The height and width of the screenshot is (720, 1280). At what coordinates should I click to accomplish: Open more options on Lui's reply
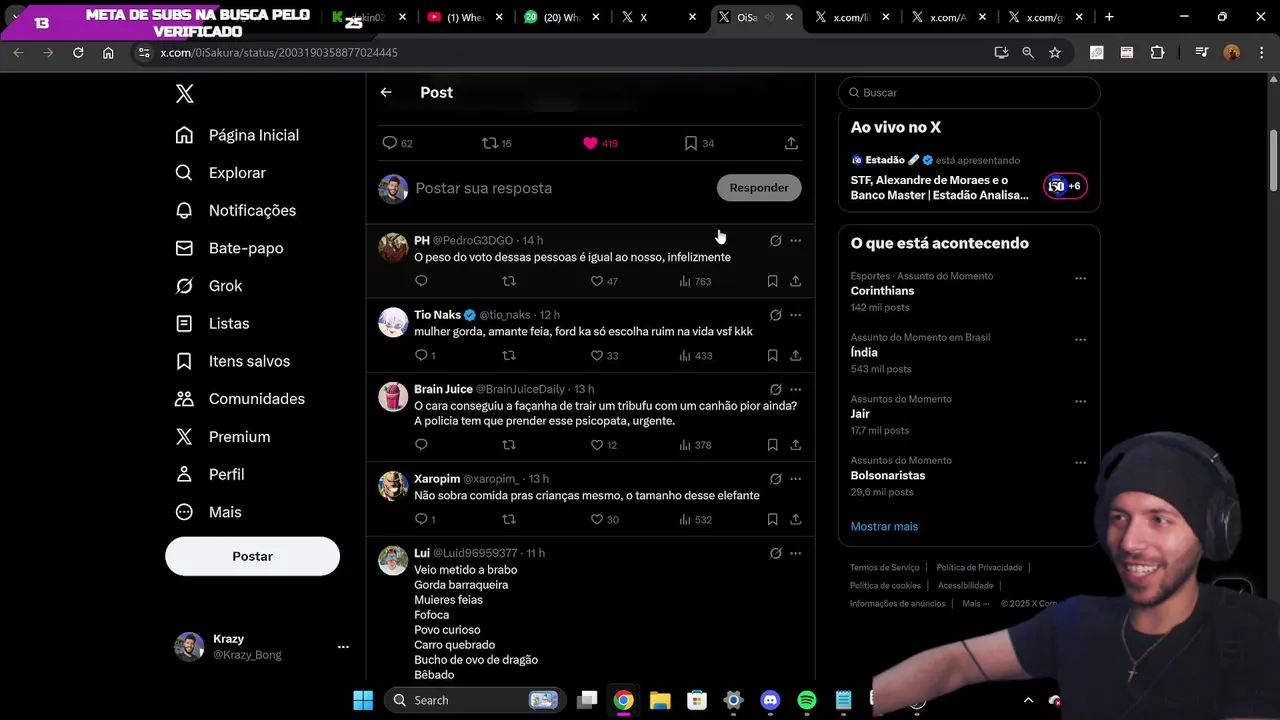795,553
